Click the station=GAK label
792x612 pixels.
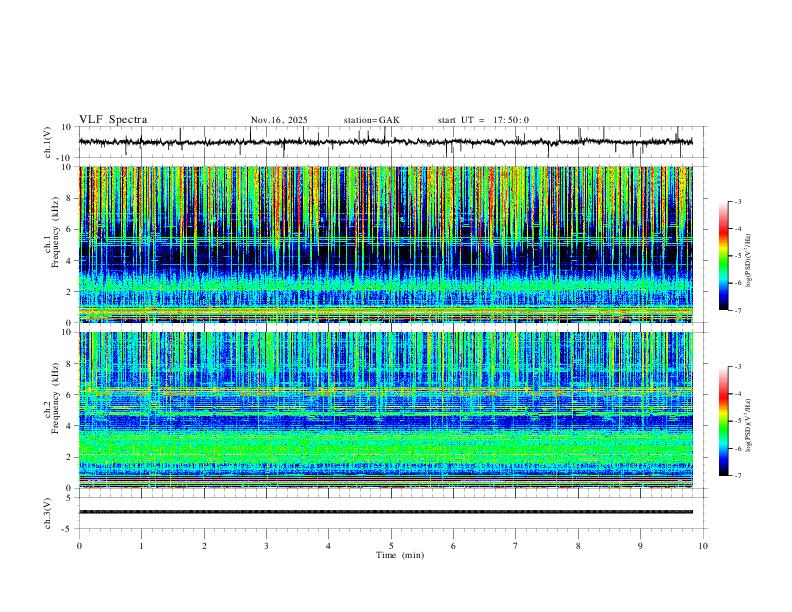pos(371,120)
